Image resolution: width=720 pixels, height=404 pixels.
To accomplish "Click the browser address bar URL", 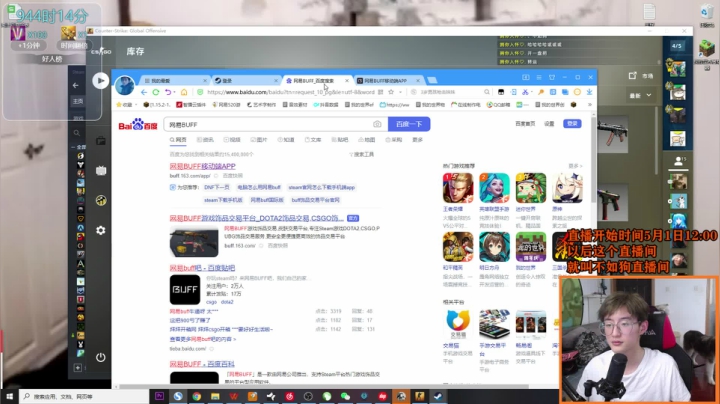I will (x=291, y=92).
